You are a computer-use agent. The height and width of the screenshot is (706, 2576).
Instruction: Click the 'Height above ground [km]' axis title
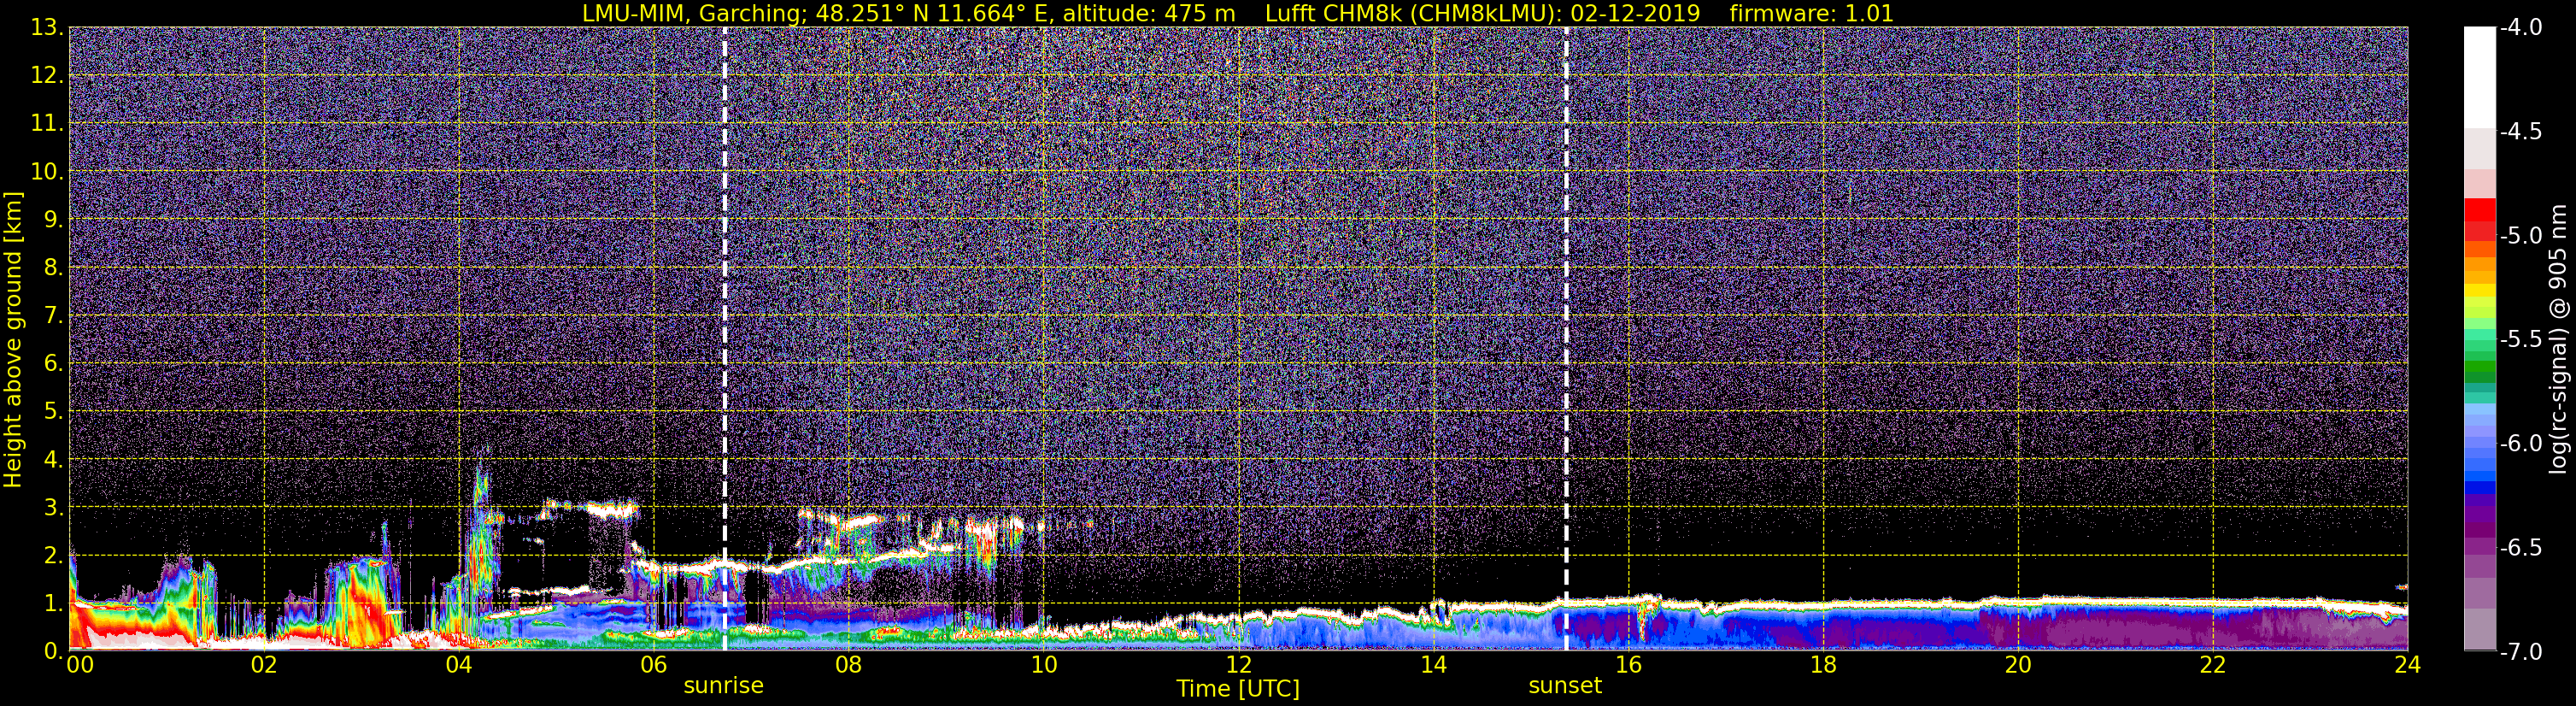(13, 339)
